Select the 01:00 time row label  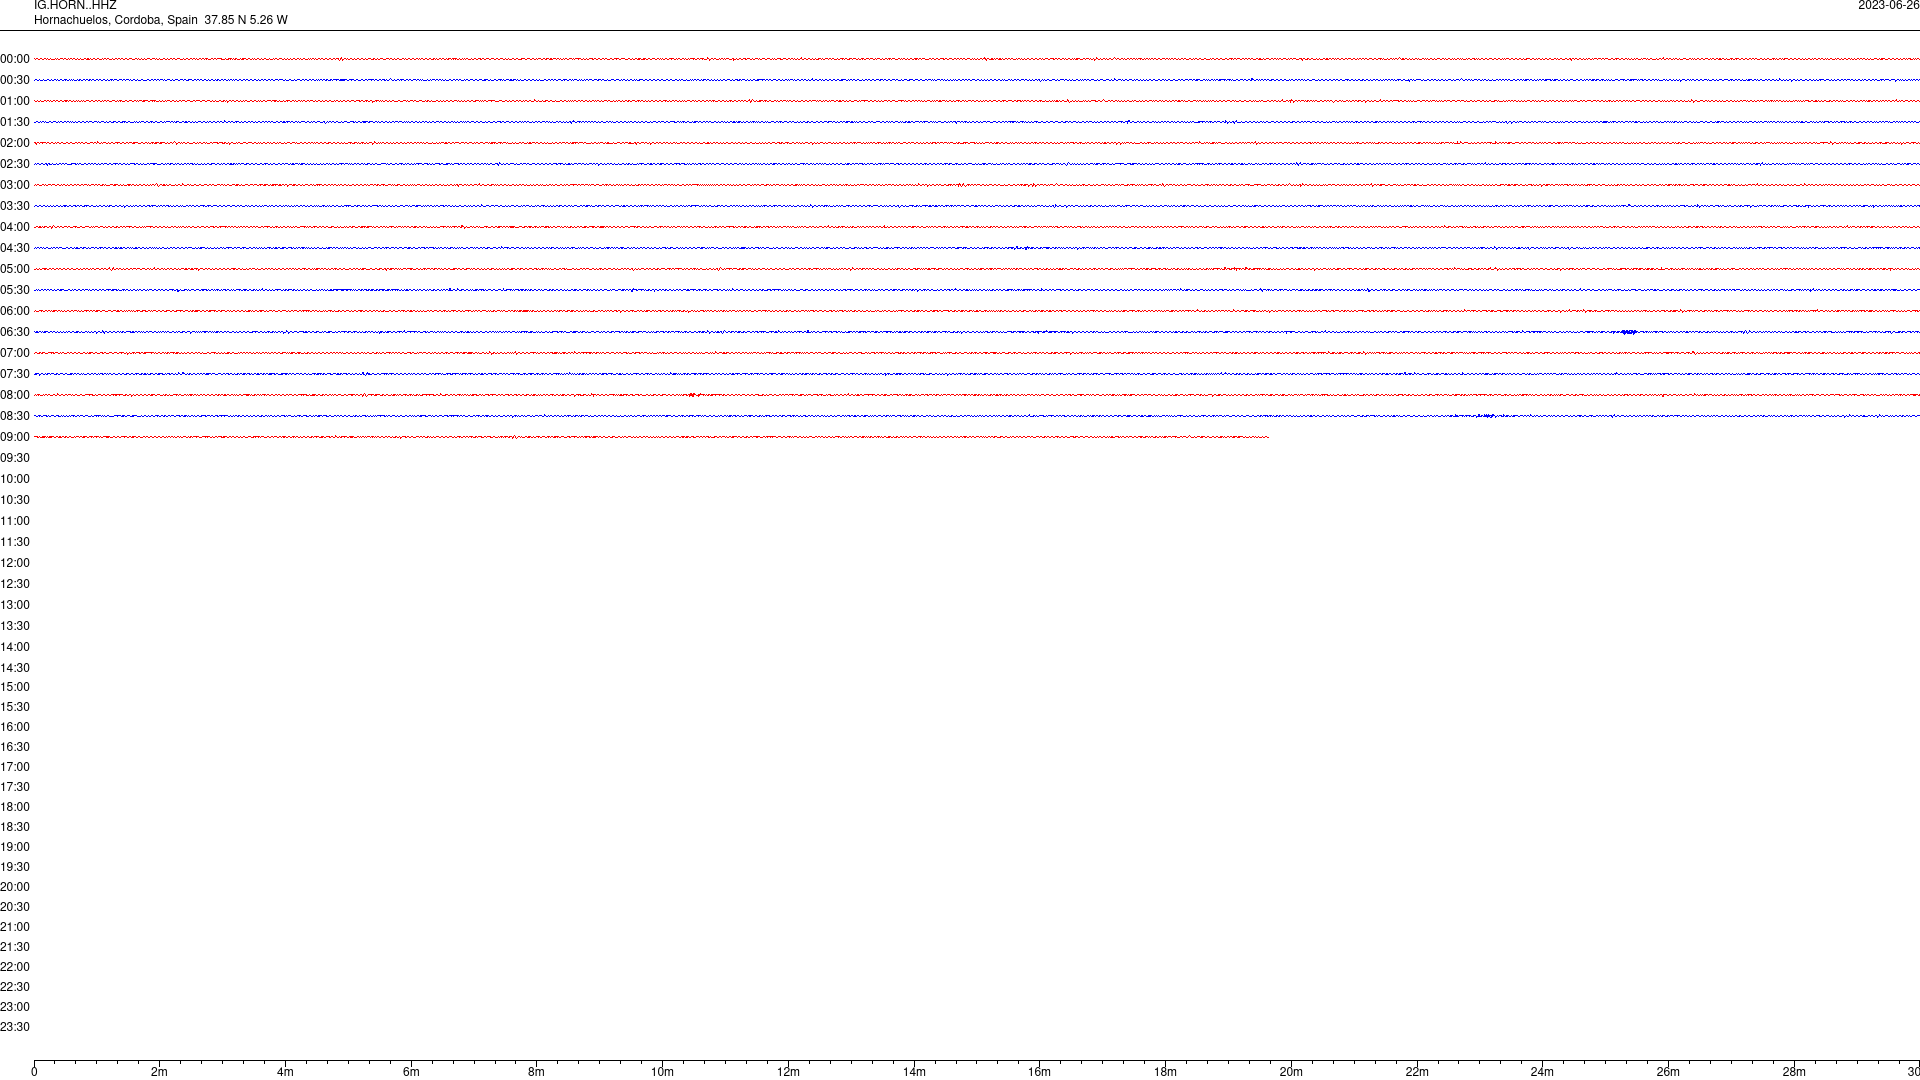[15, 101]
